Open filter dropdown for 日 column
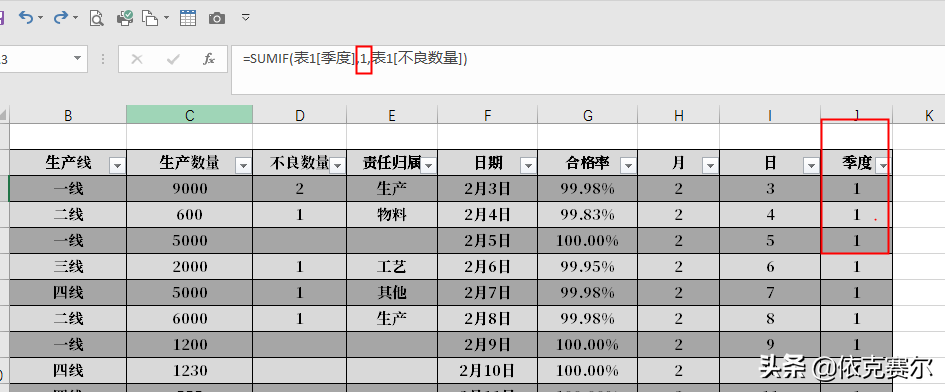945x392 pixels. pos(811,165)
